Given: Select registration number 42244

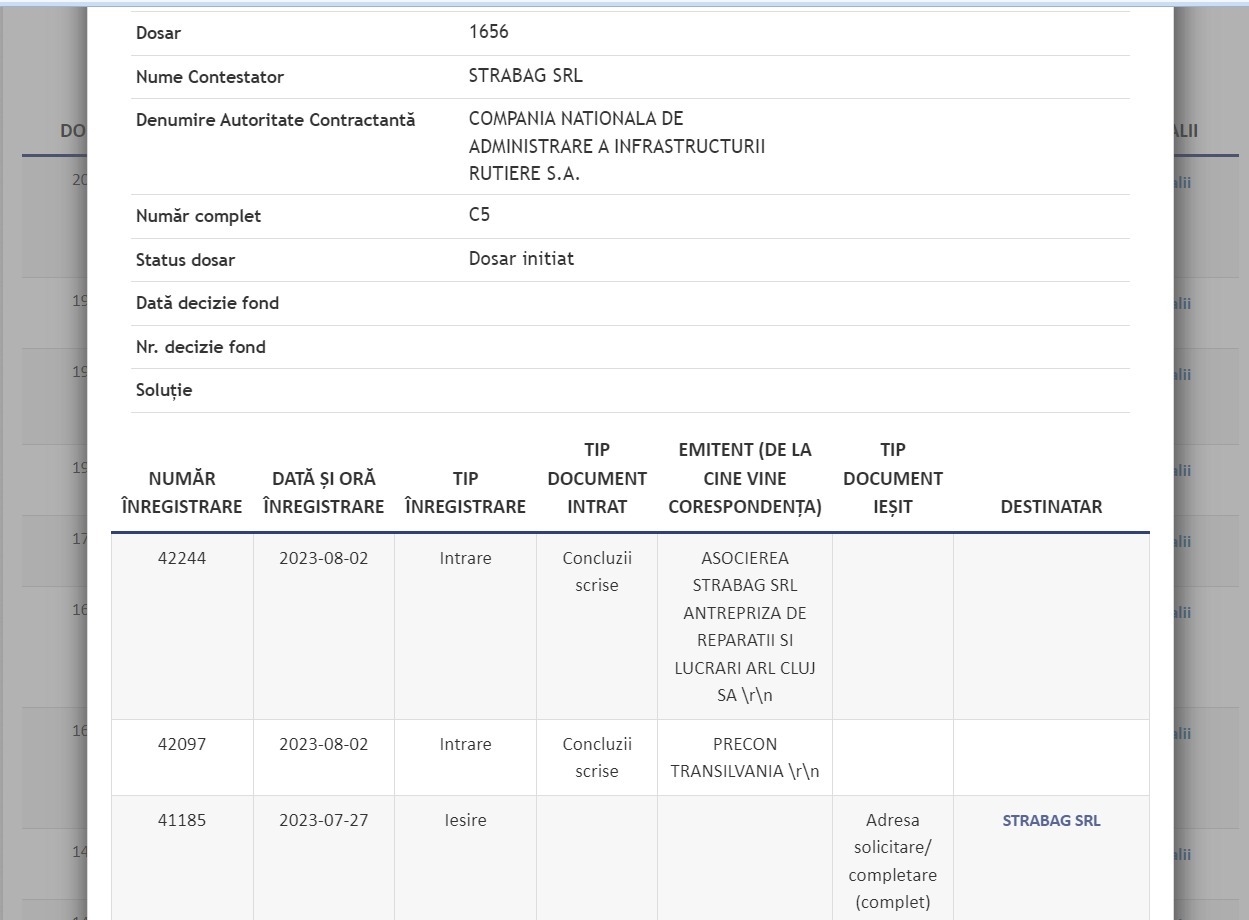Looking at the screenshot, I should pos(182,558).
